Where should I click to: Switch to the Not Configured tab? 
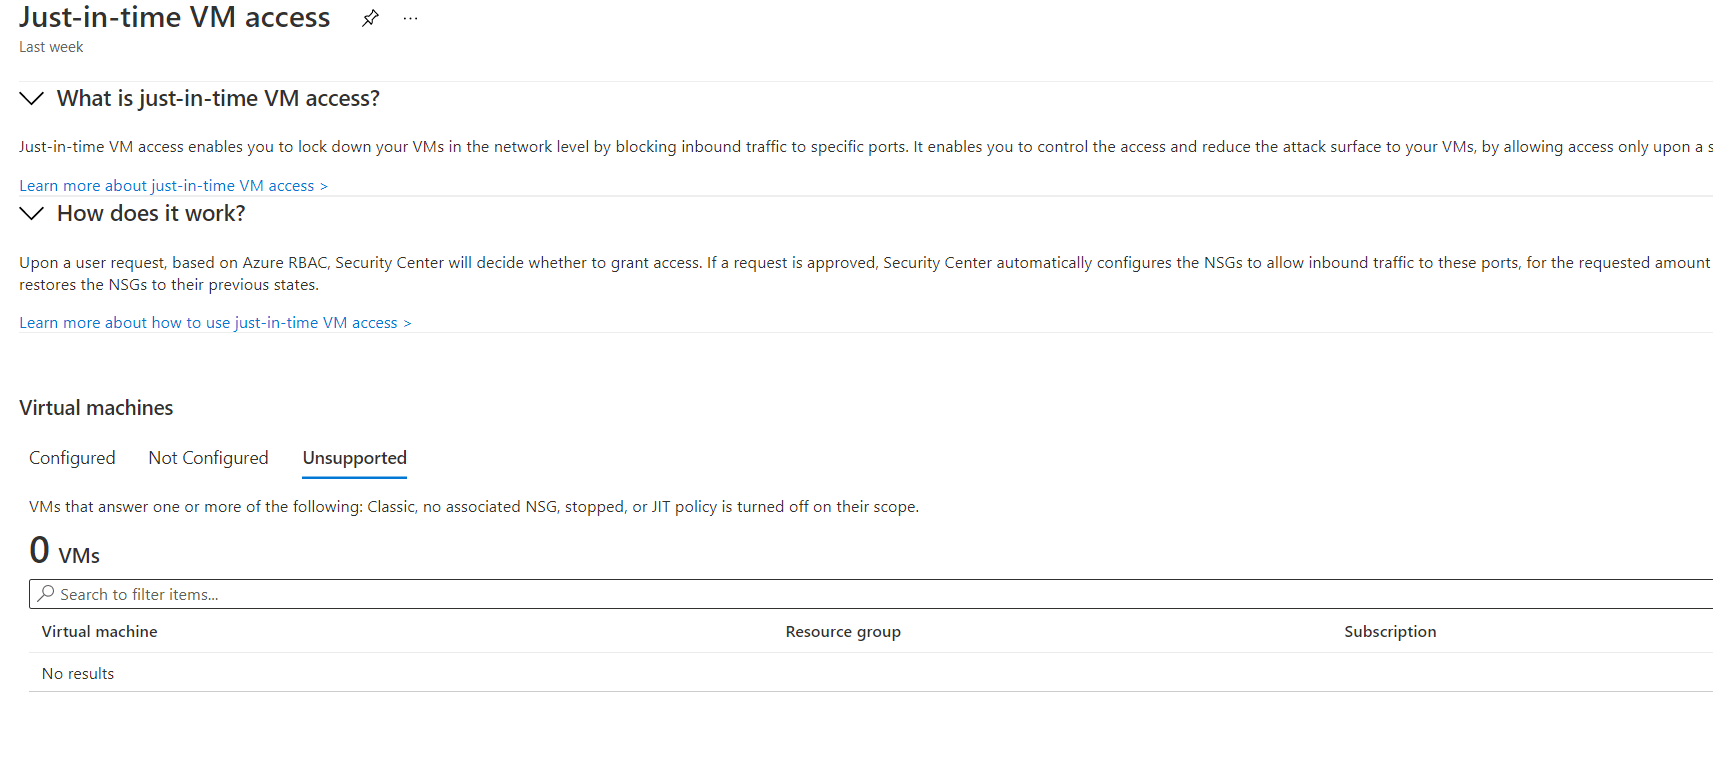[208, 457]
